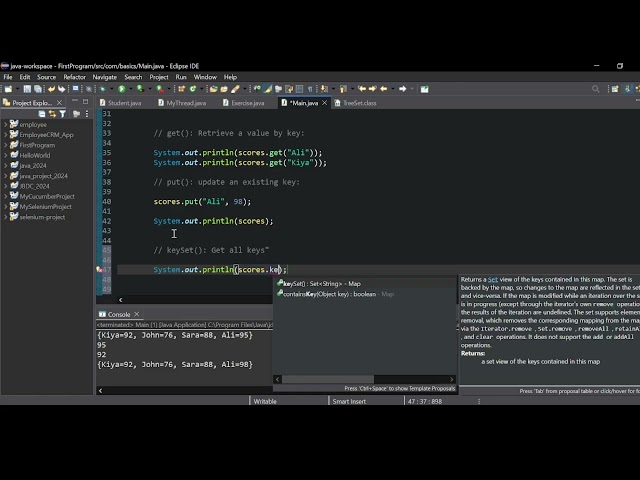This screenshot has height=480, width=640.
Task: Click the Undo arrow icon
Action: [x=51, y=89]
